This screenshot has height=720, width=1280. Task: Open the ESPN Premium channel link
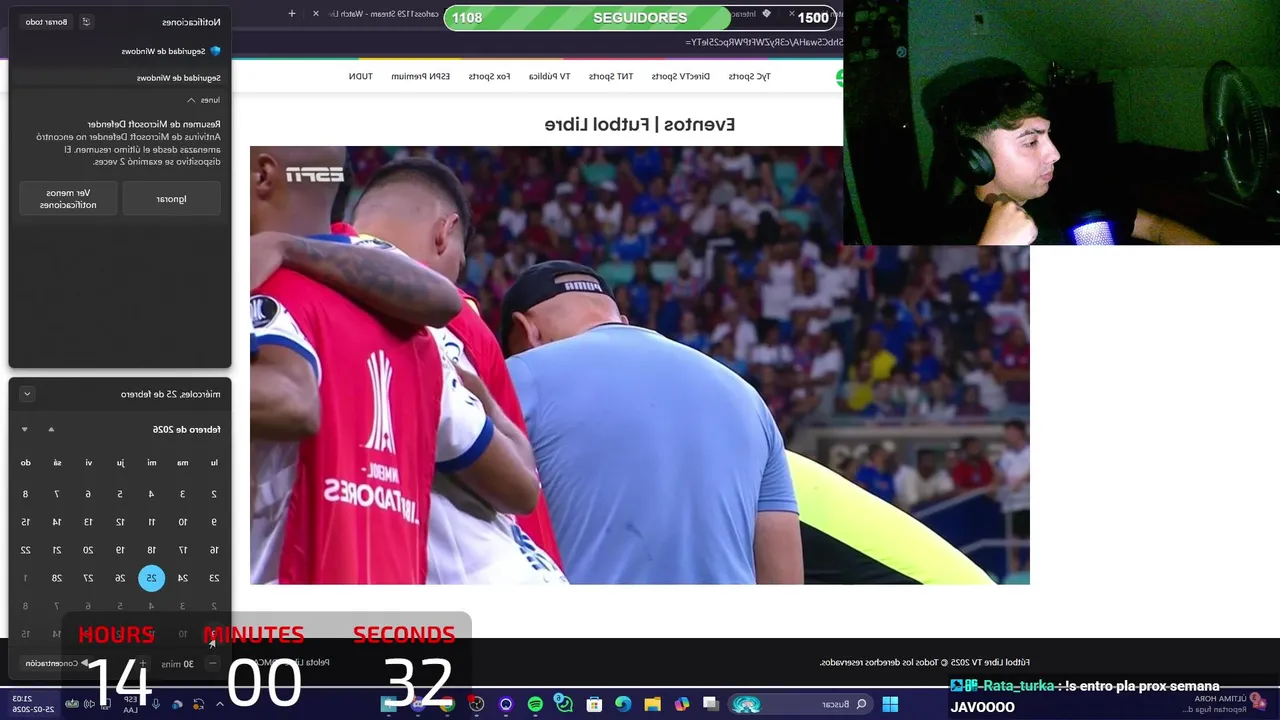click(x=420, y=76)
